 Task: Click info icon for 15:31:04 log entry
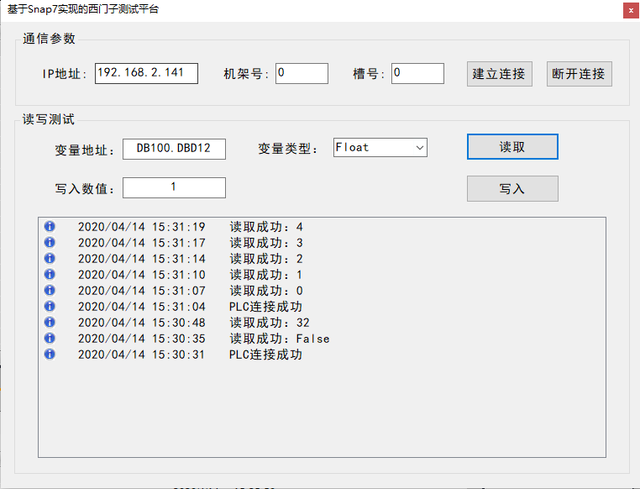pyautogui.click(x=49, y=306)
